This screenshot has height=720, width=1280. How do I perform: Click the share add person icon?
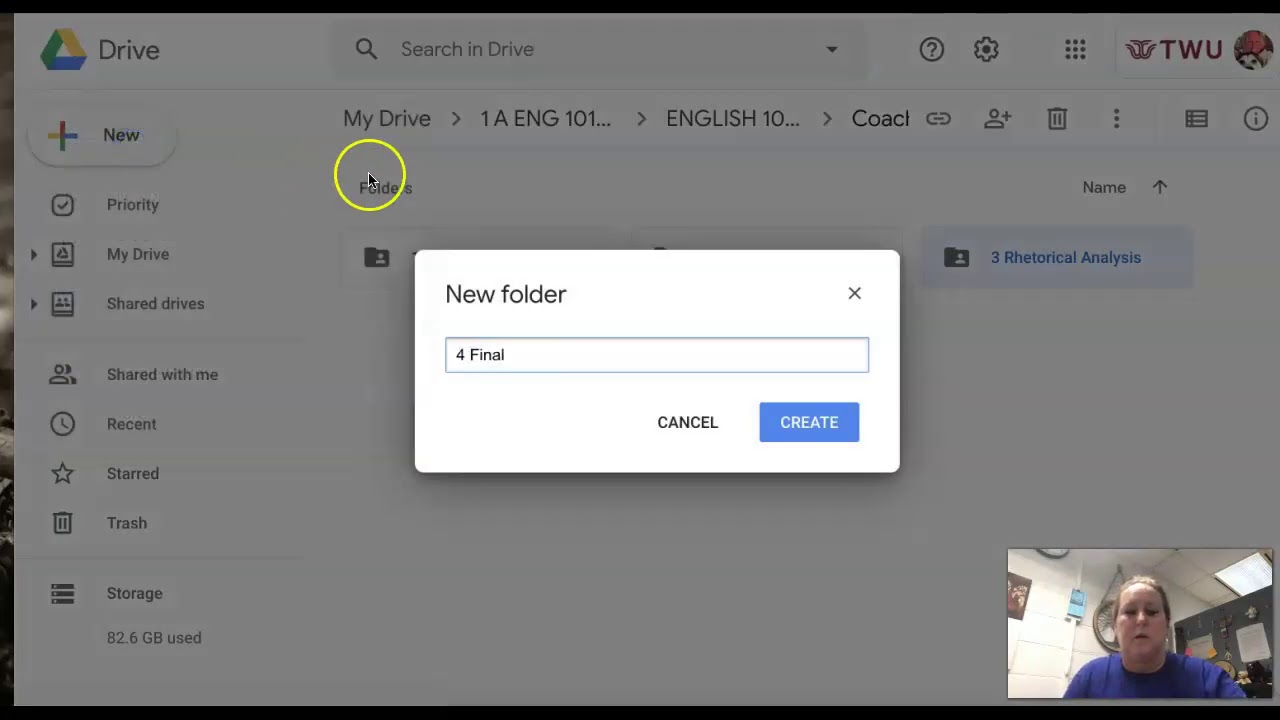pyautogui.click(x=997, y=119)
